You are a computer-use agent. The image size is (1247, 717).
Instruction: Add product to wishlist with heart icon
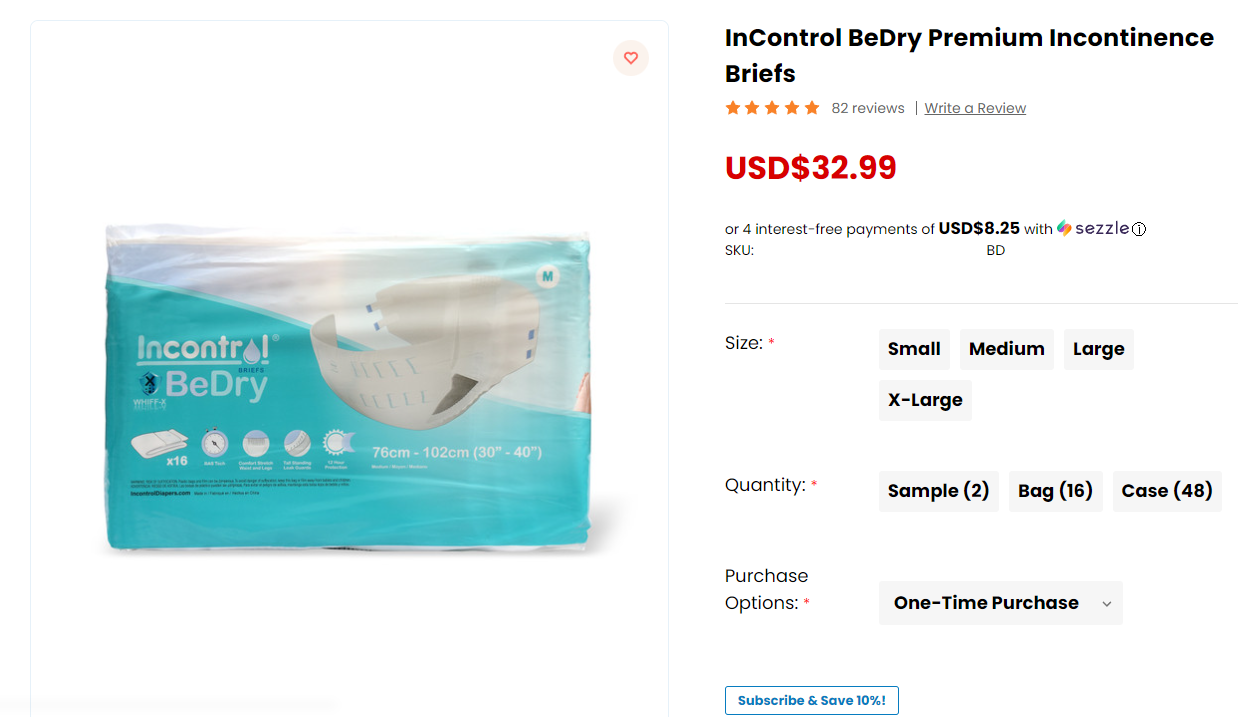[x=631, y=58]
